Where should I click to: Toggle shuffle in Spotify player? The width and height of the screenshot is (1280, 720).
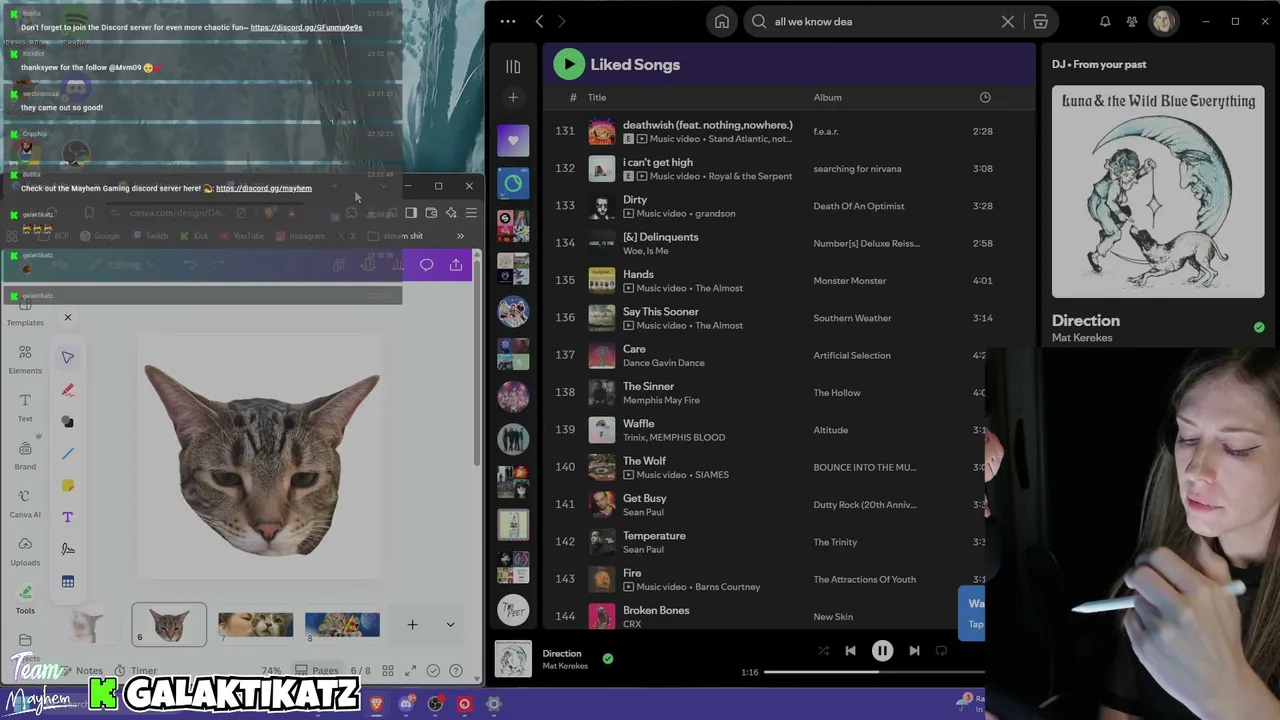(x=823, y=651)
